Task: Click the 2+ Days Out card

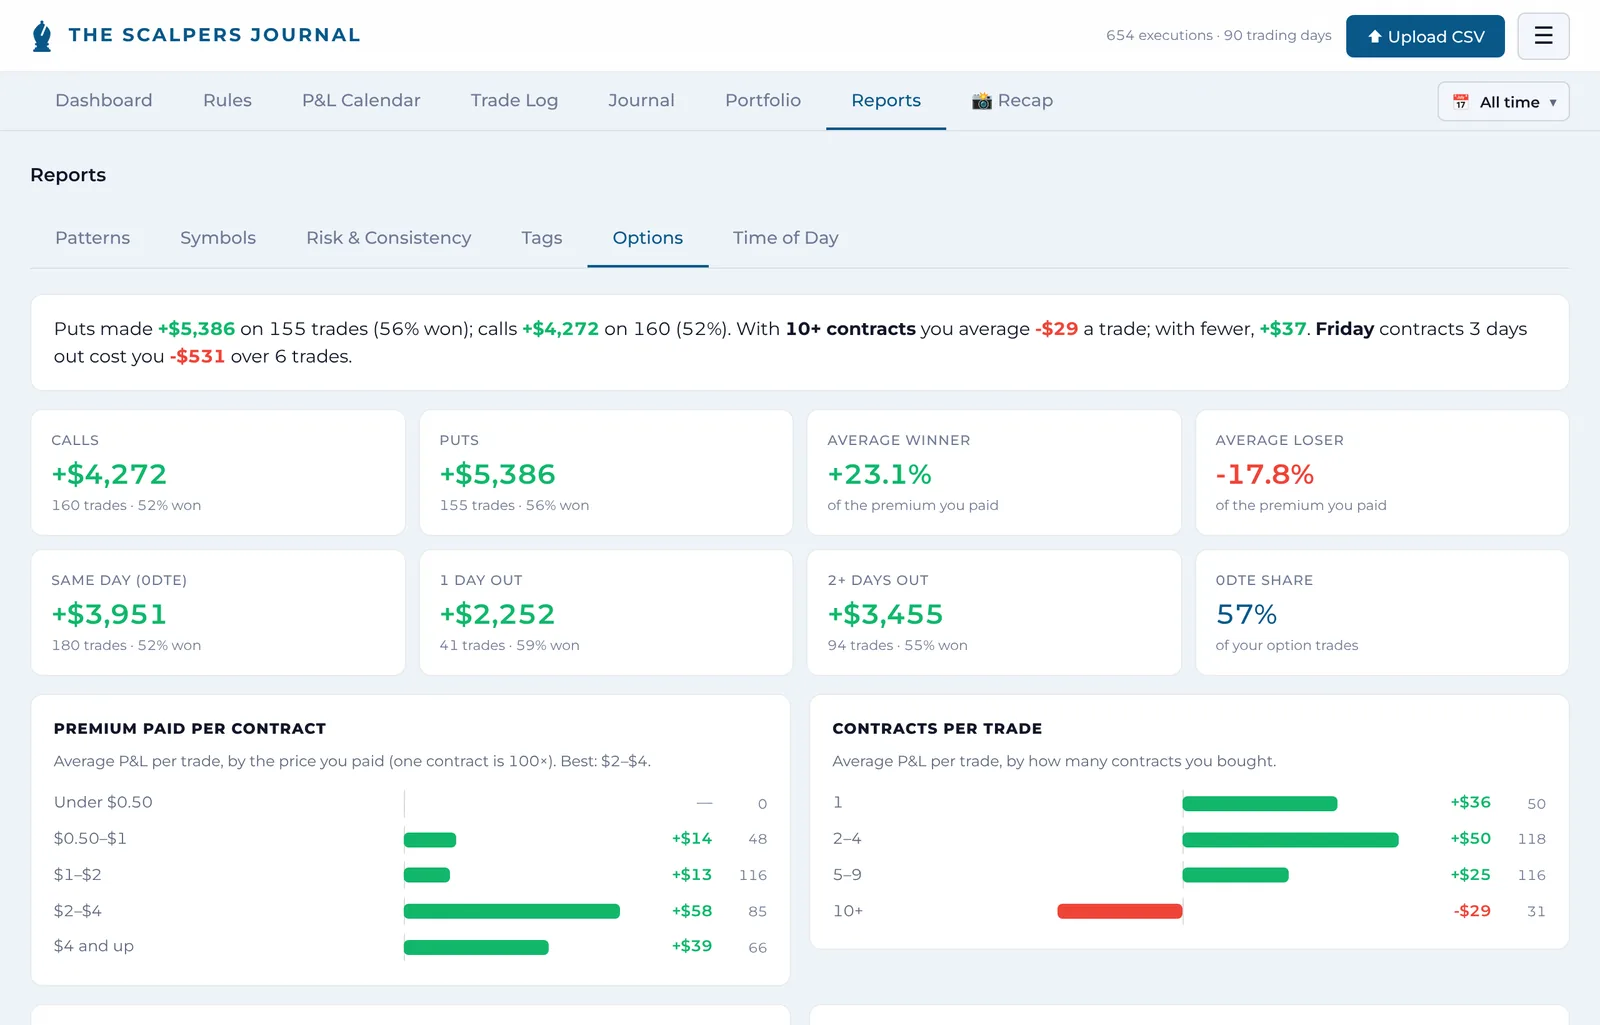Action: [x=994, y=612]
